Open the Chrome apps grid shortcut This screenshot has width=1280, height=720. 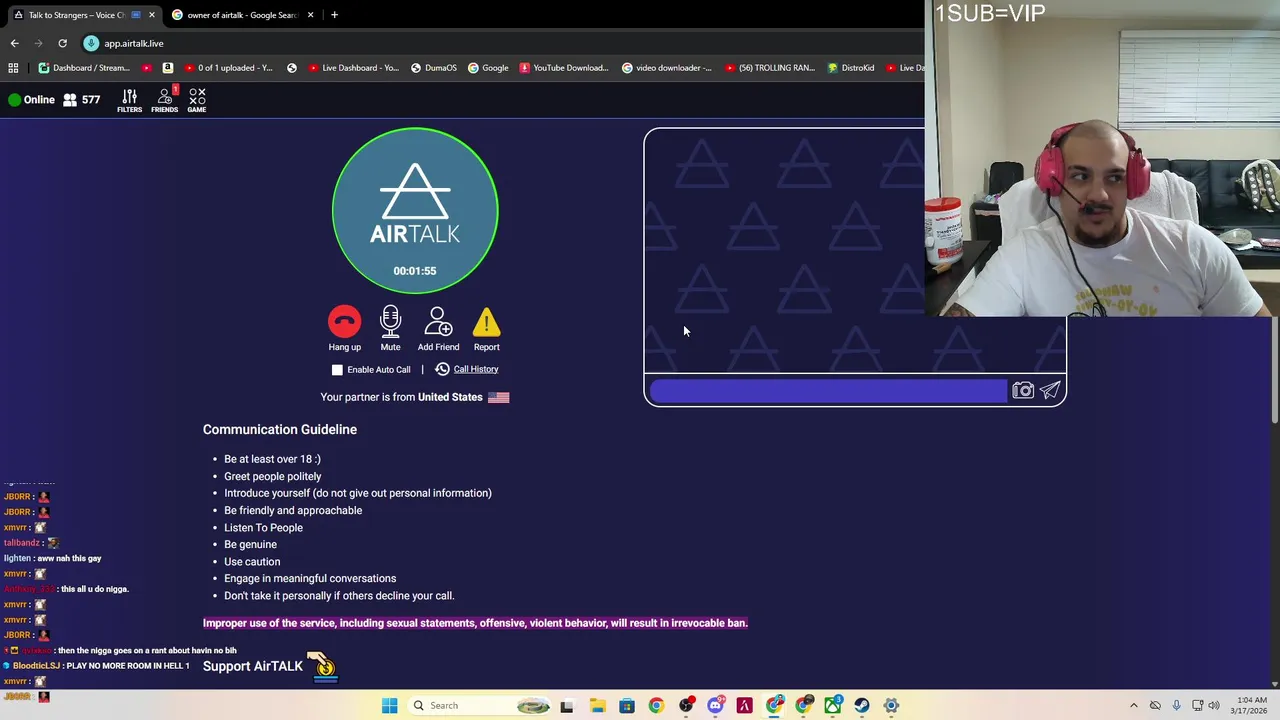13,68
